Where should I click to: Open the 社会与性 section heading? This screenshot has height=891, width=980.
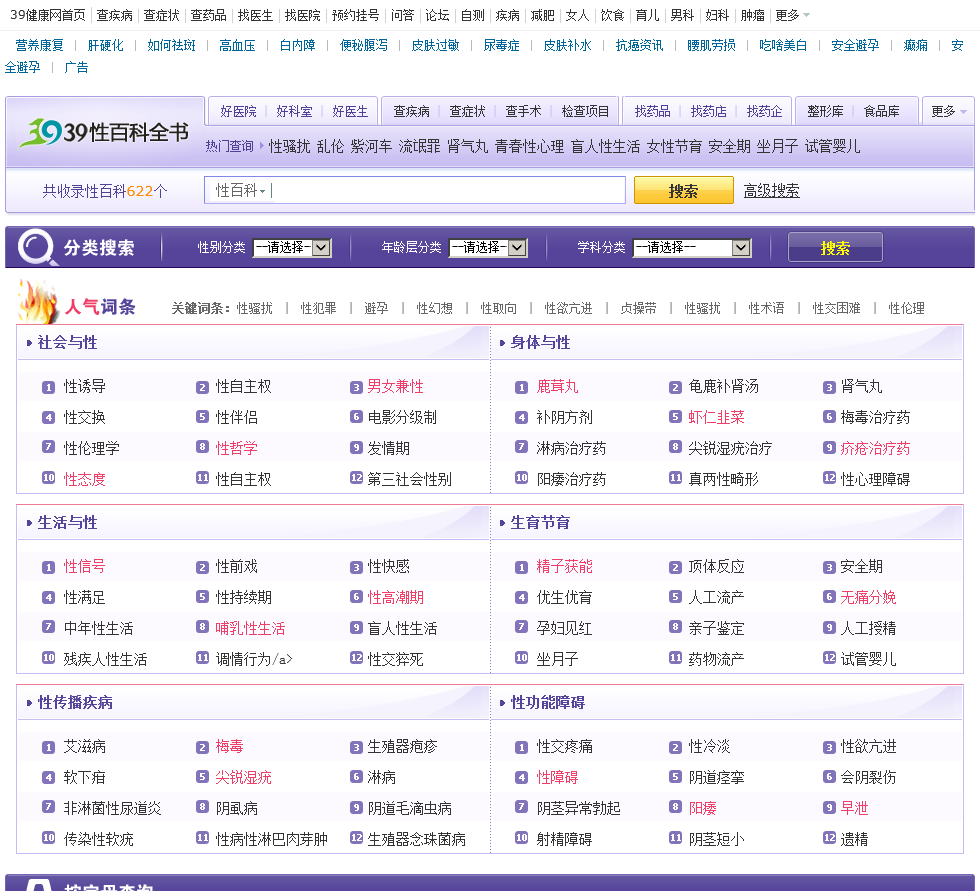(67, 343)
